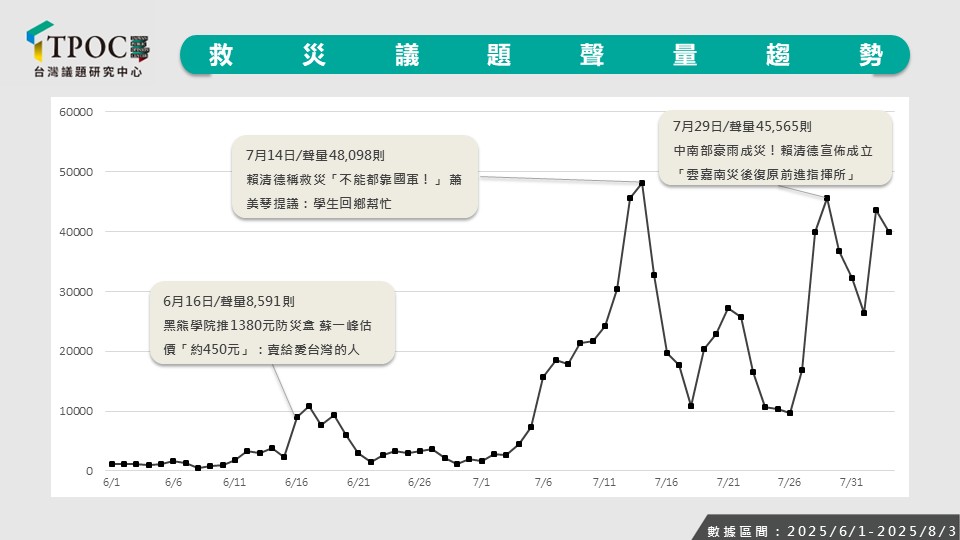This screenshot has width=960, height=540.
Task: Click the final data point of the line
Action: pos(889,232)
